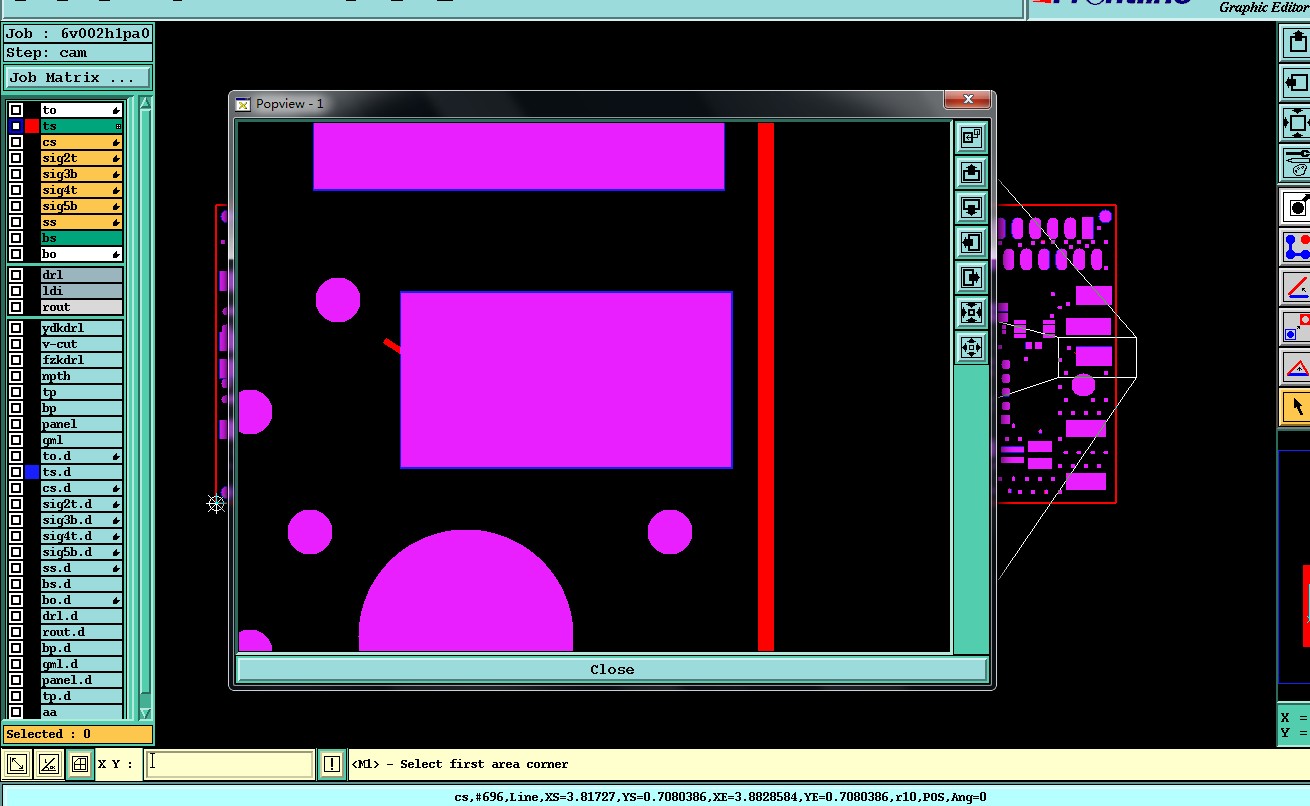Pan the Popview right with arrow icon
The image size is (1310, 806).
coord(971,277)
